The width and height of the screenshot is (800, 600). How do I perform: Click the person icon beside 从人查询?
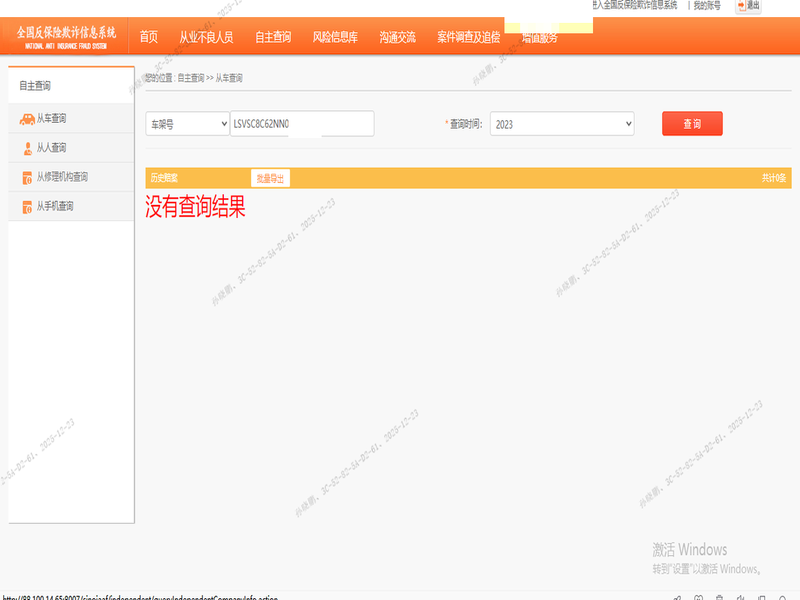pyautogui.click(x=27, y=148)
